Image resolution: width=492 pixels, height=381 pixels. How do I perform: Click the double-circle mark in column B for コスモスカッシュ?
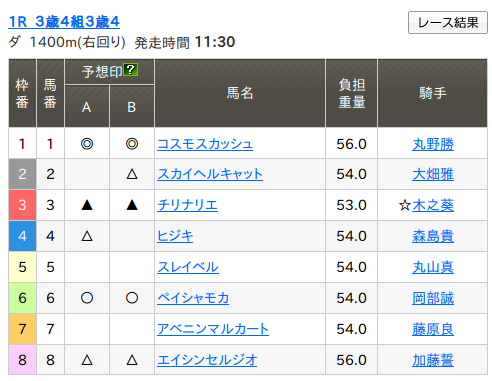(132, 144)
